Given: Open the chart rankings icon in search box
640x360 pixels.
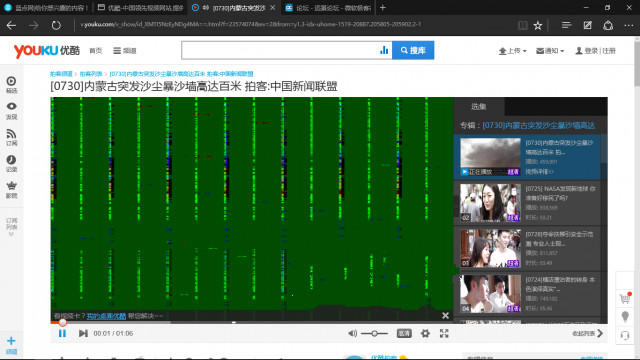Looking at the screenshot, I should click(x=384, y=50).
